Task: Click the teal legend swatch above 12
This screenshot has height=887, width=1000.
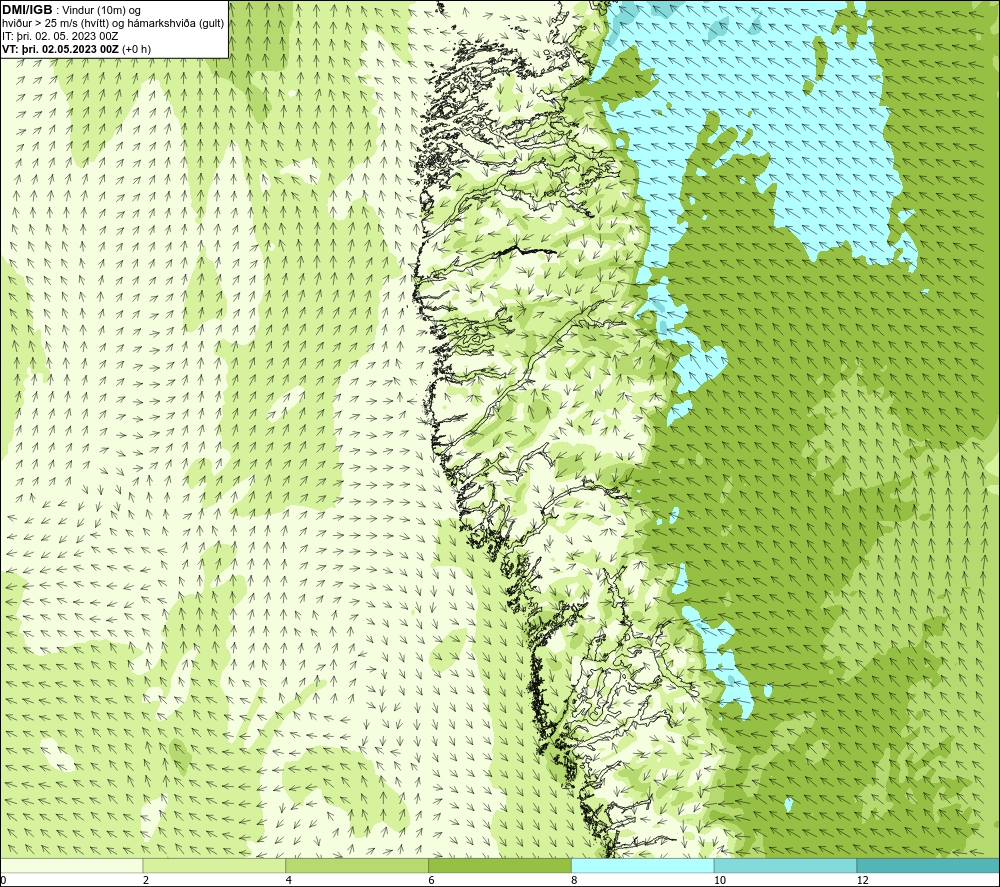Action: click(928, 865)
